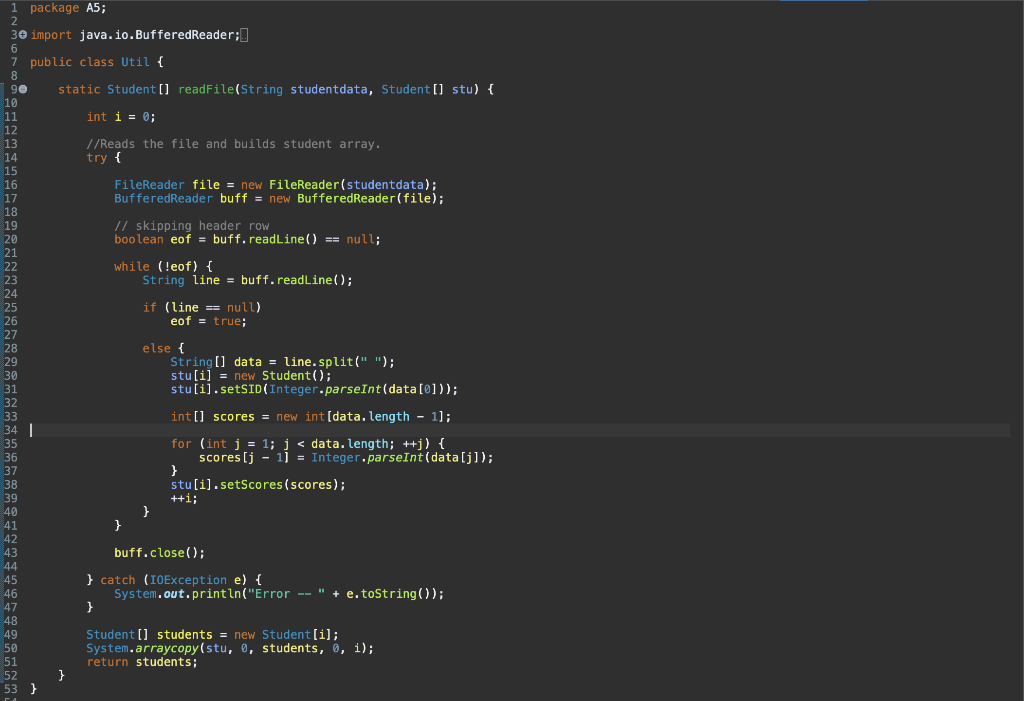Click the setSID method call
The height and width of the screenshot is (701, 1024).
tap(241, 389)
